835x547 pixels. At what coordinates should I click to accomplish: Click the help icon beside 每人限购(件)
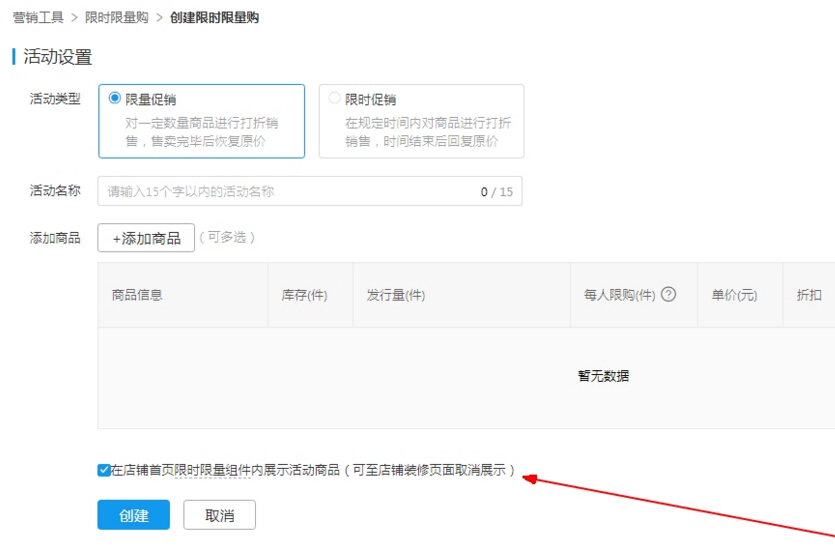pyautogui.click(x=669, y=295)
